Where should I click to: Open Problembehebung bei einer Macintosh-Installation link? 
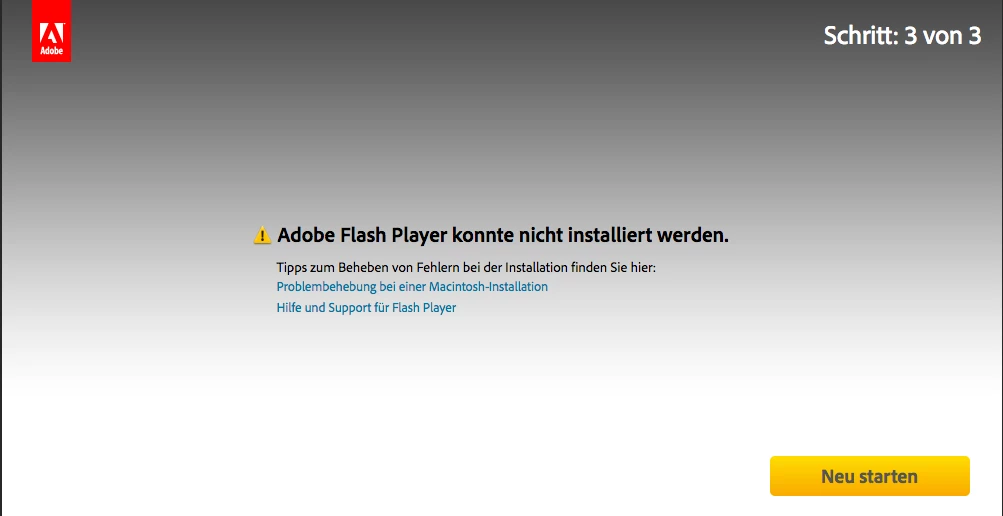tap(412, 286)
